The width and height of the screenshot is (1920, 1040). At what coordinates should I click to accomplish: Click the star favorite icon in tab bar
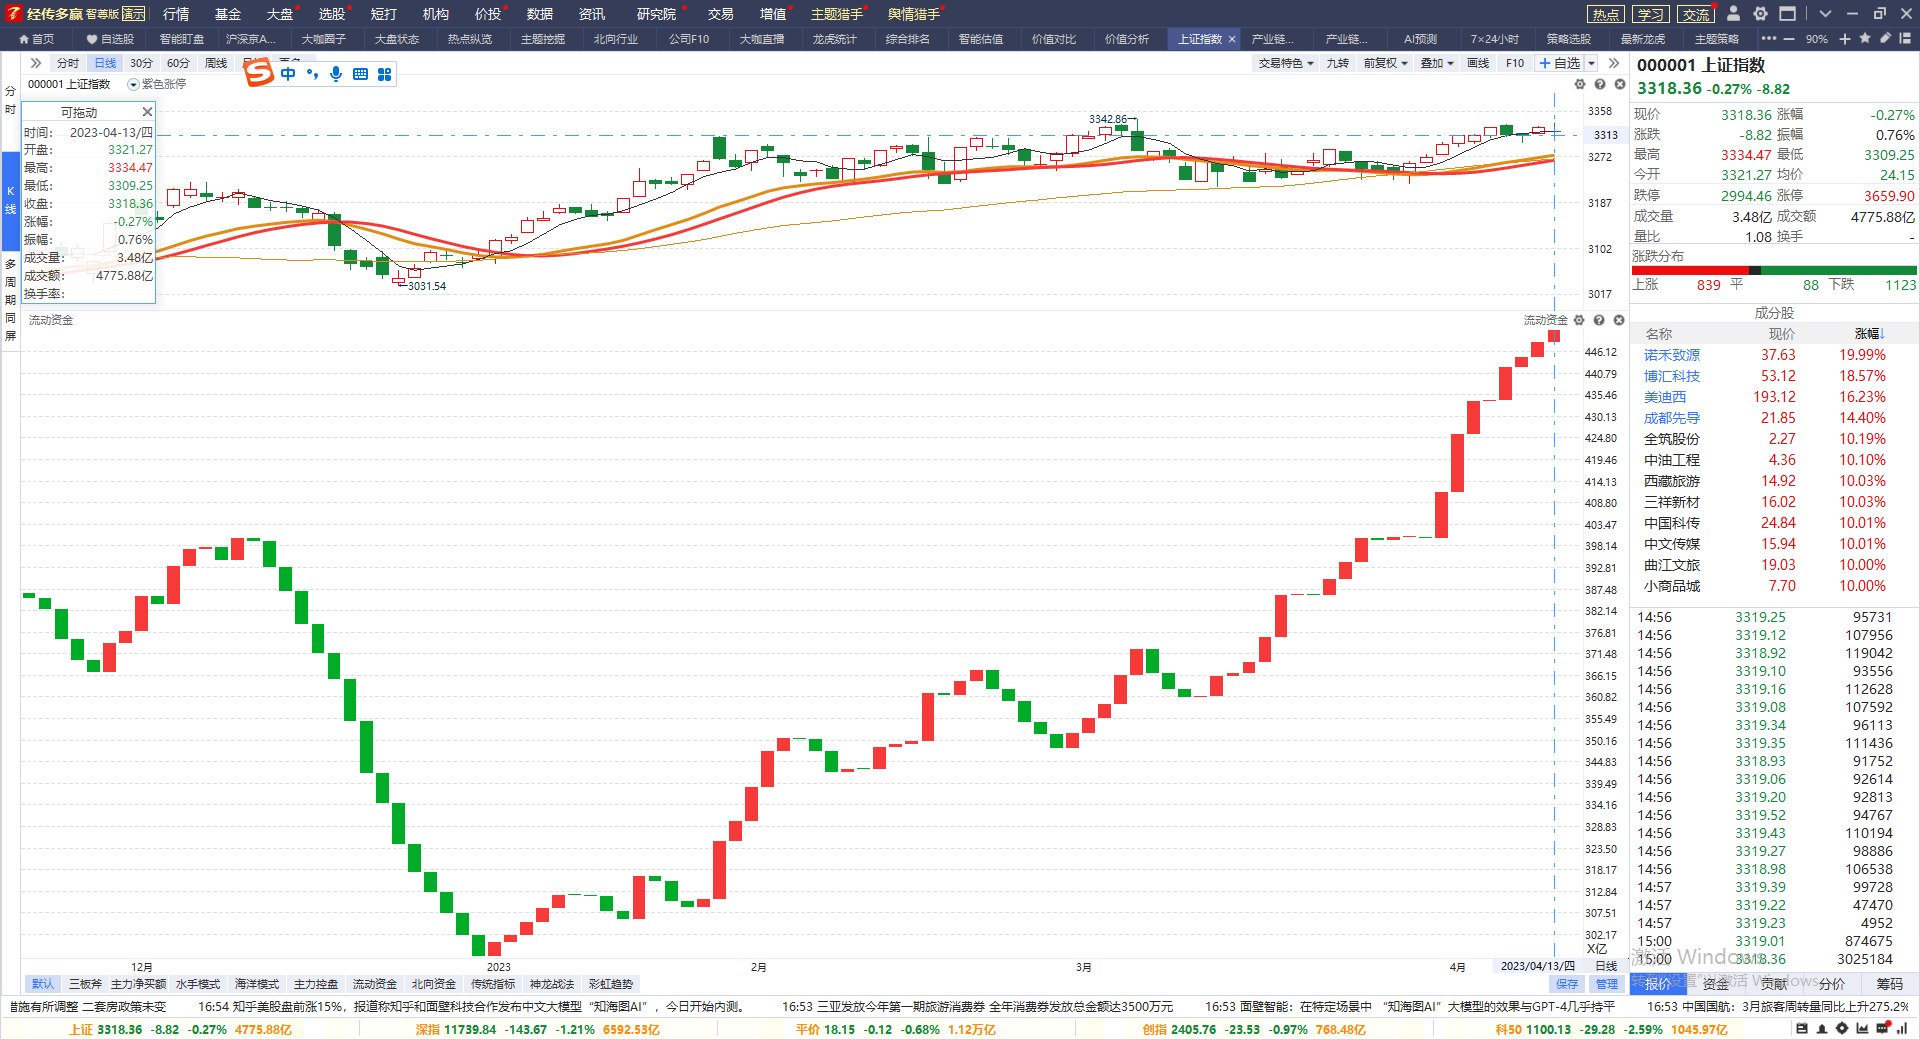point(1865,39)
